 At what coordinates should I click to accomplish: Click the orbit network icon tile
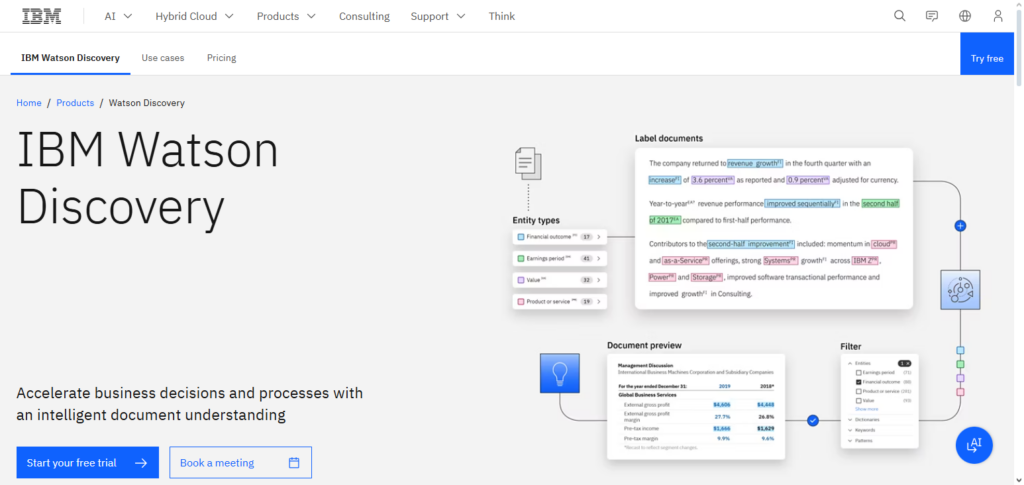960,289
